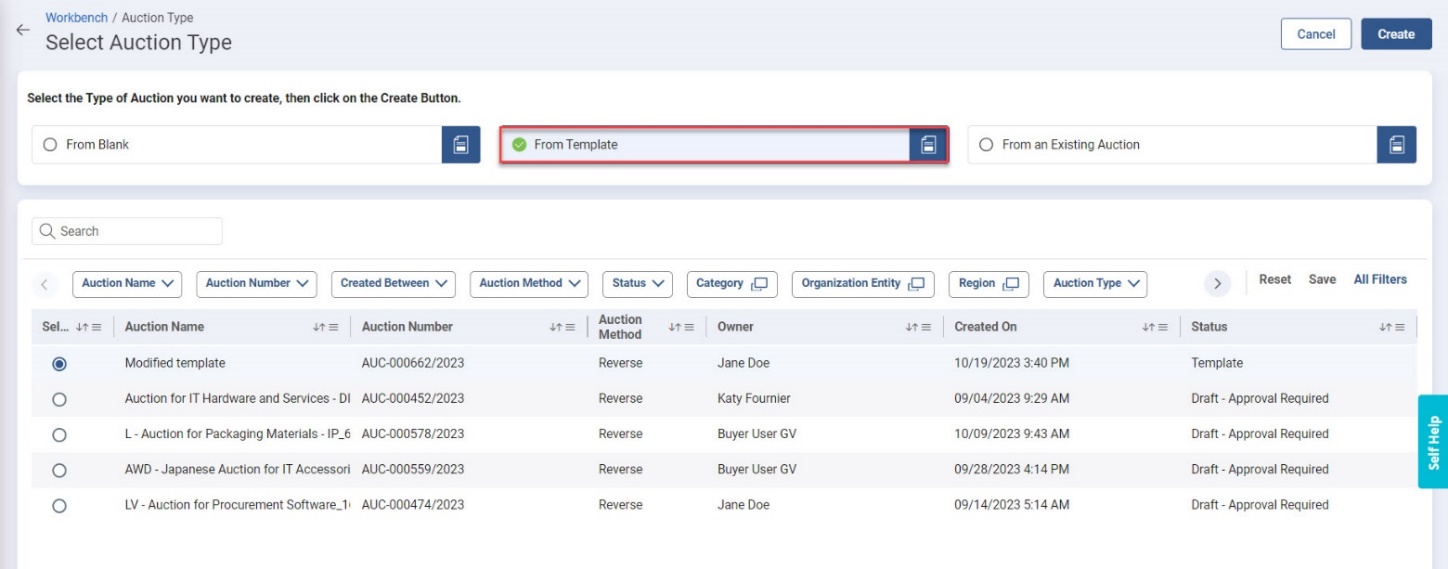Open All Filters
The image size is (1448, 569).
[1379, 280]
